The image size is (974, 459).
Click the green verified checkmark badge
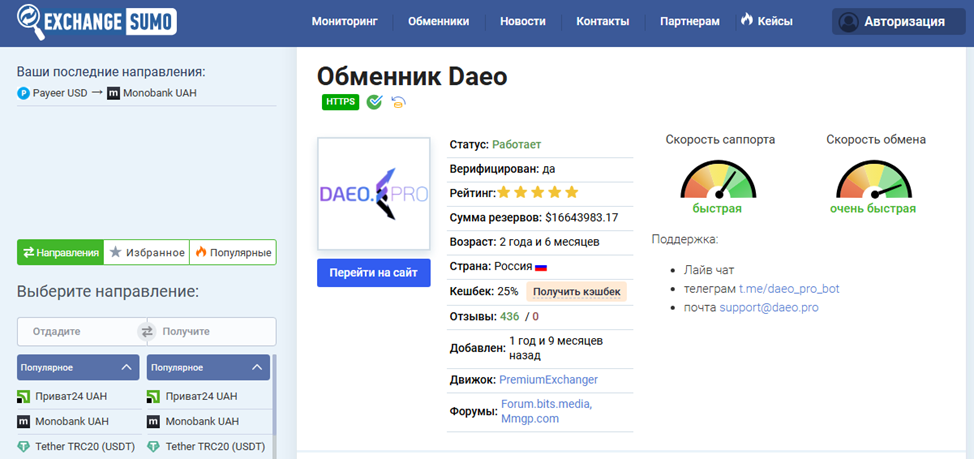point(374,102)
